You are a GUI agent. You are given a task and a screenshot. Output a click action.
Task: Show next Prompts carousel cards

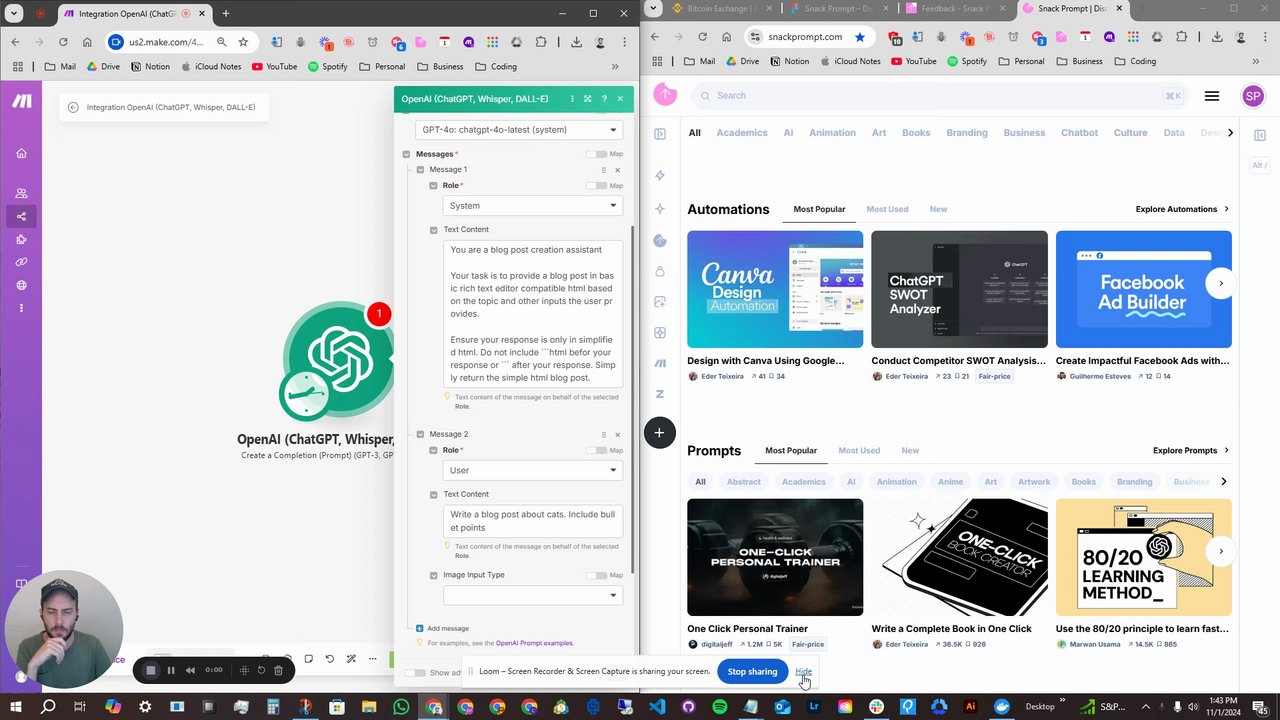[1221, 552]
